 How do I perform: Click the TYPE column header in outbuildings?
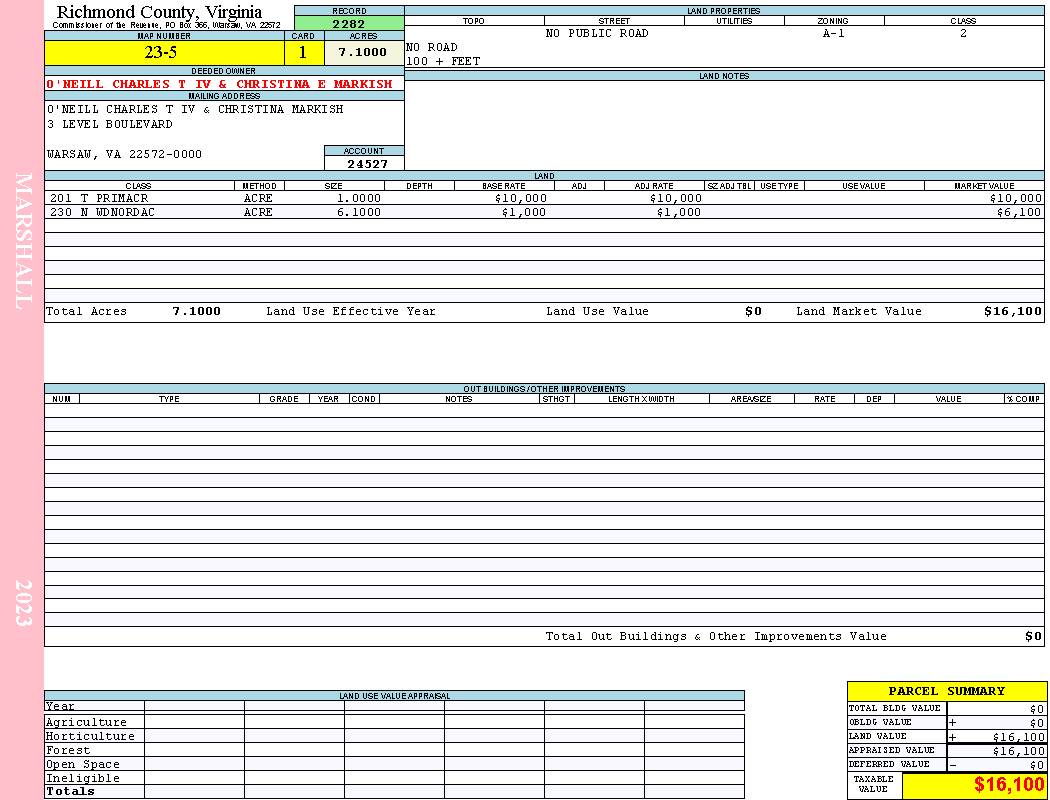169,399
